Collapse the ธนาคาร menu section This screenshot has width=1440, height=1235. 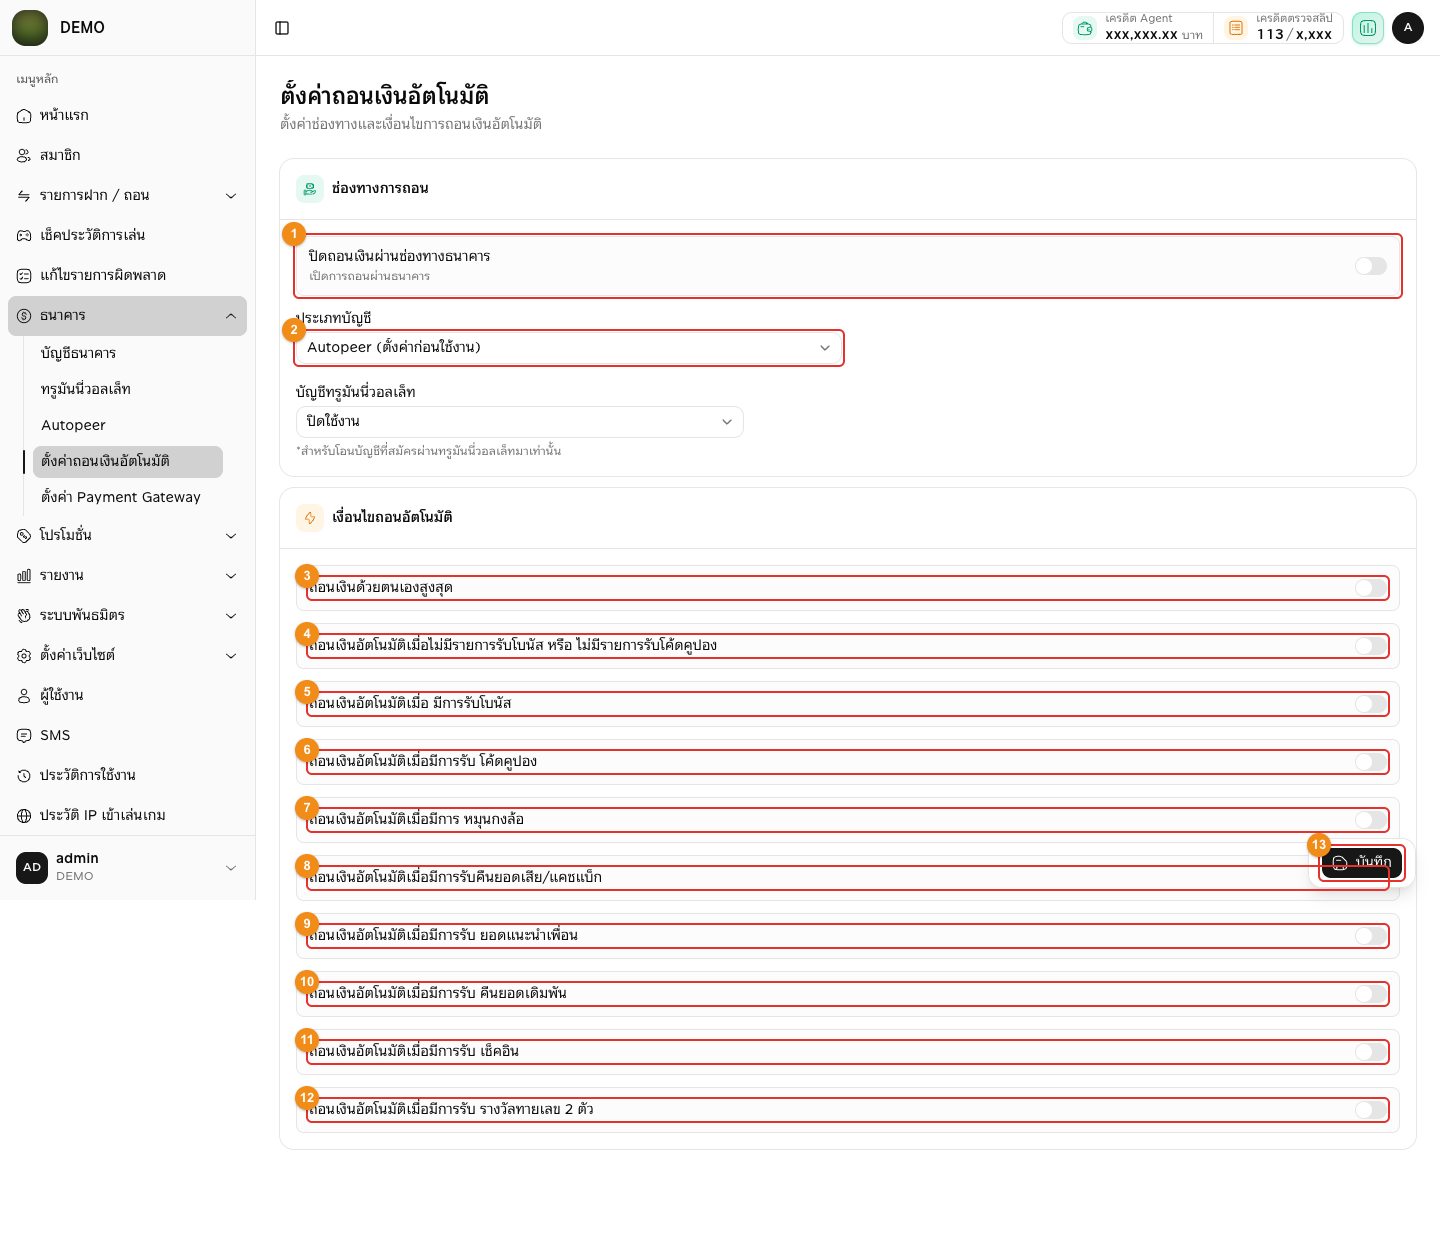(x=127, y=316)
